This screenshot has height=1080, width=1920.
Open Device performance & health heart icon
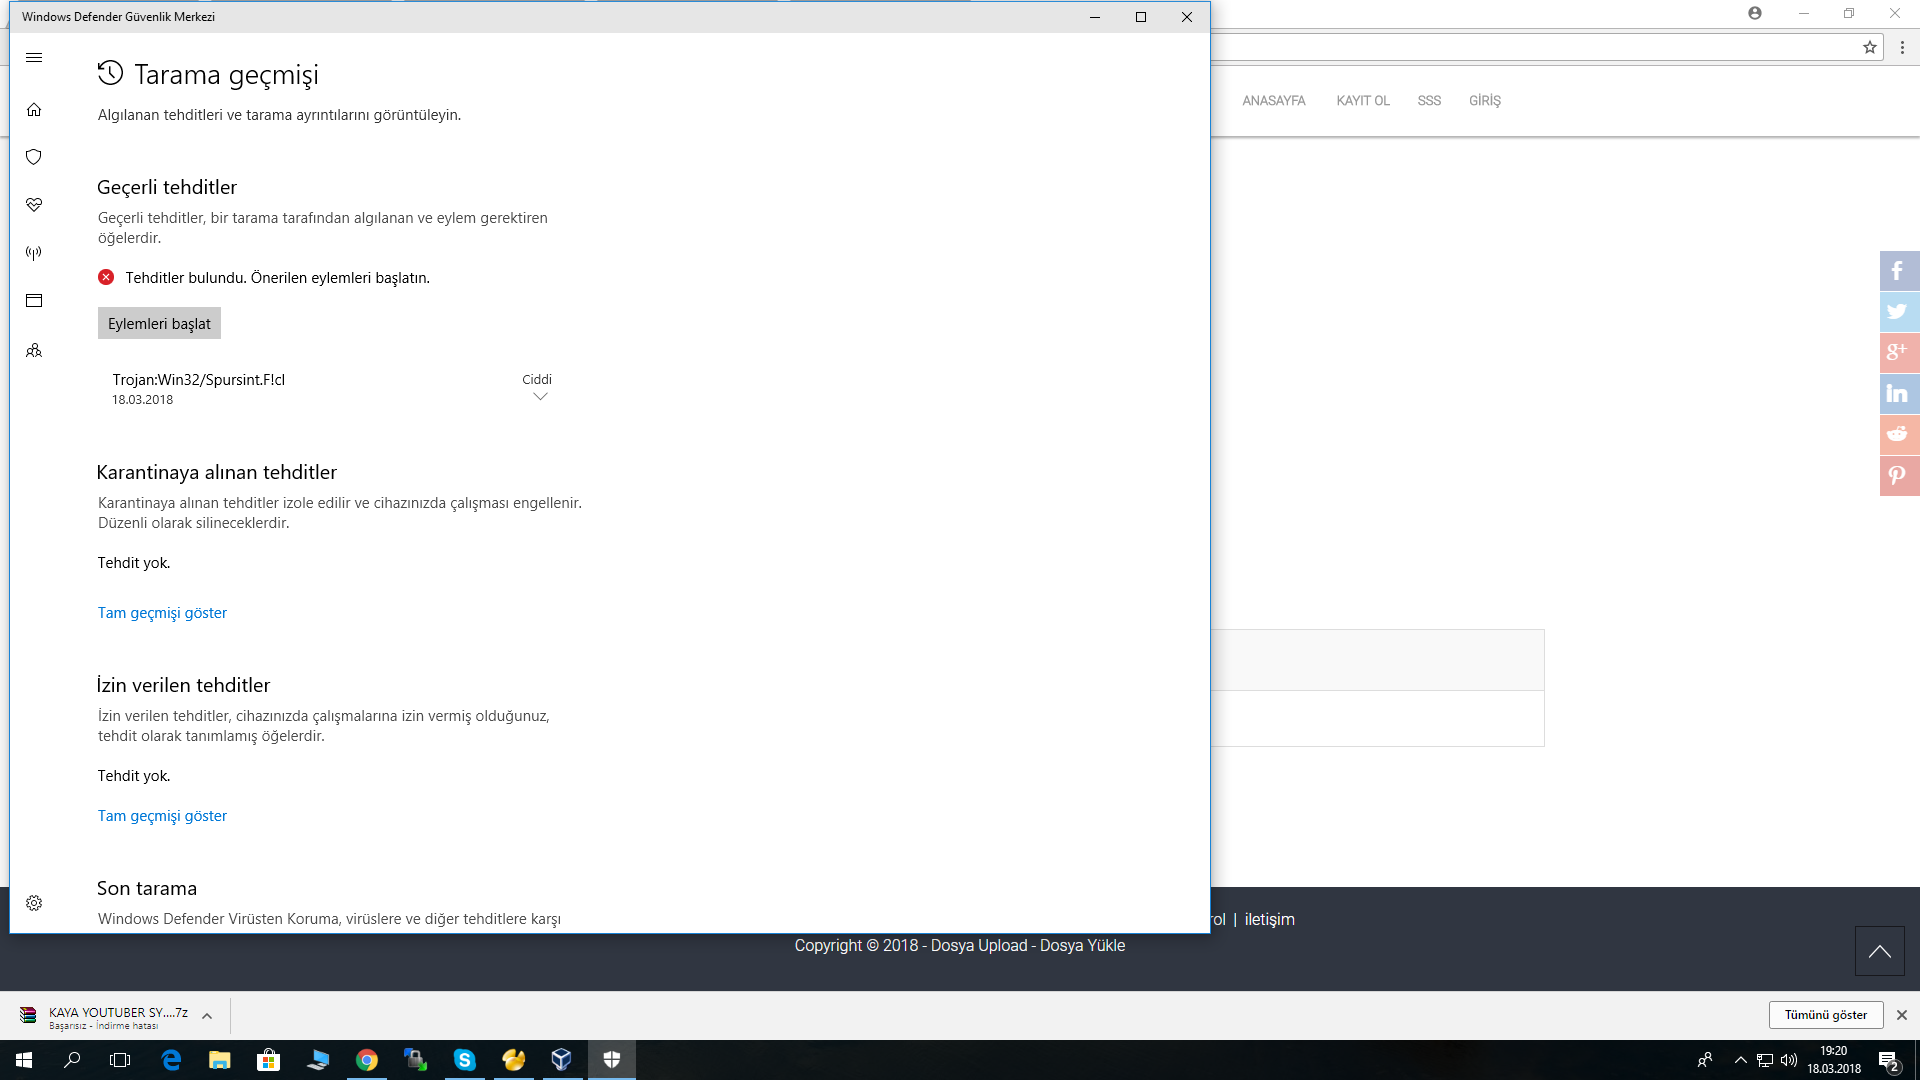[x=34, y=205]
